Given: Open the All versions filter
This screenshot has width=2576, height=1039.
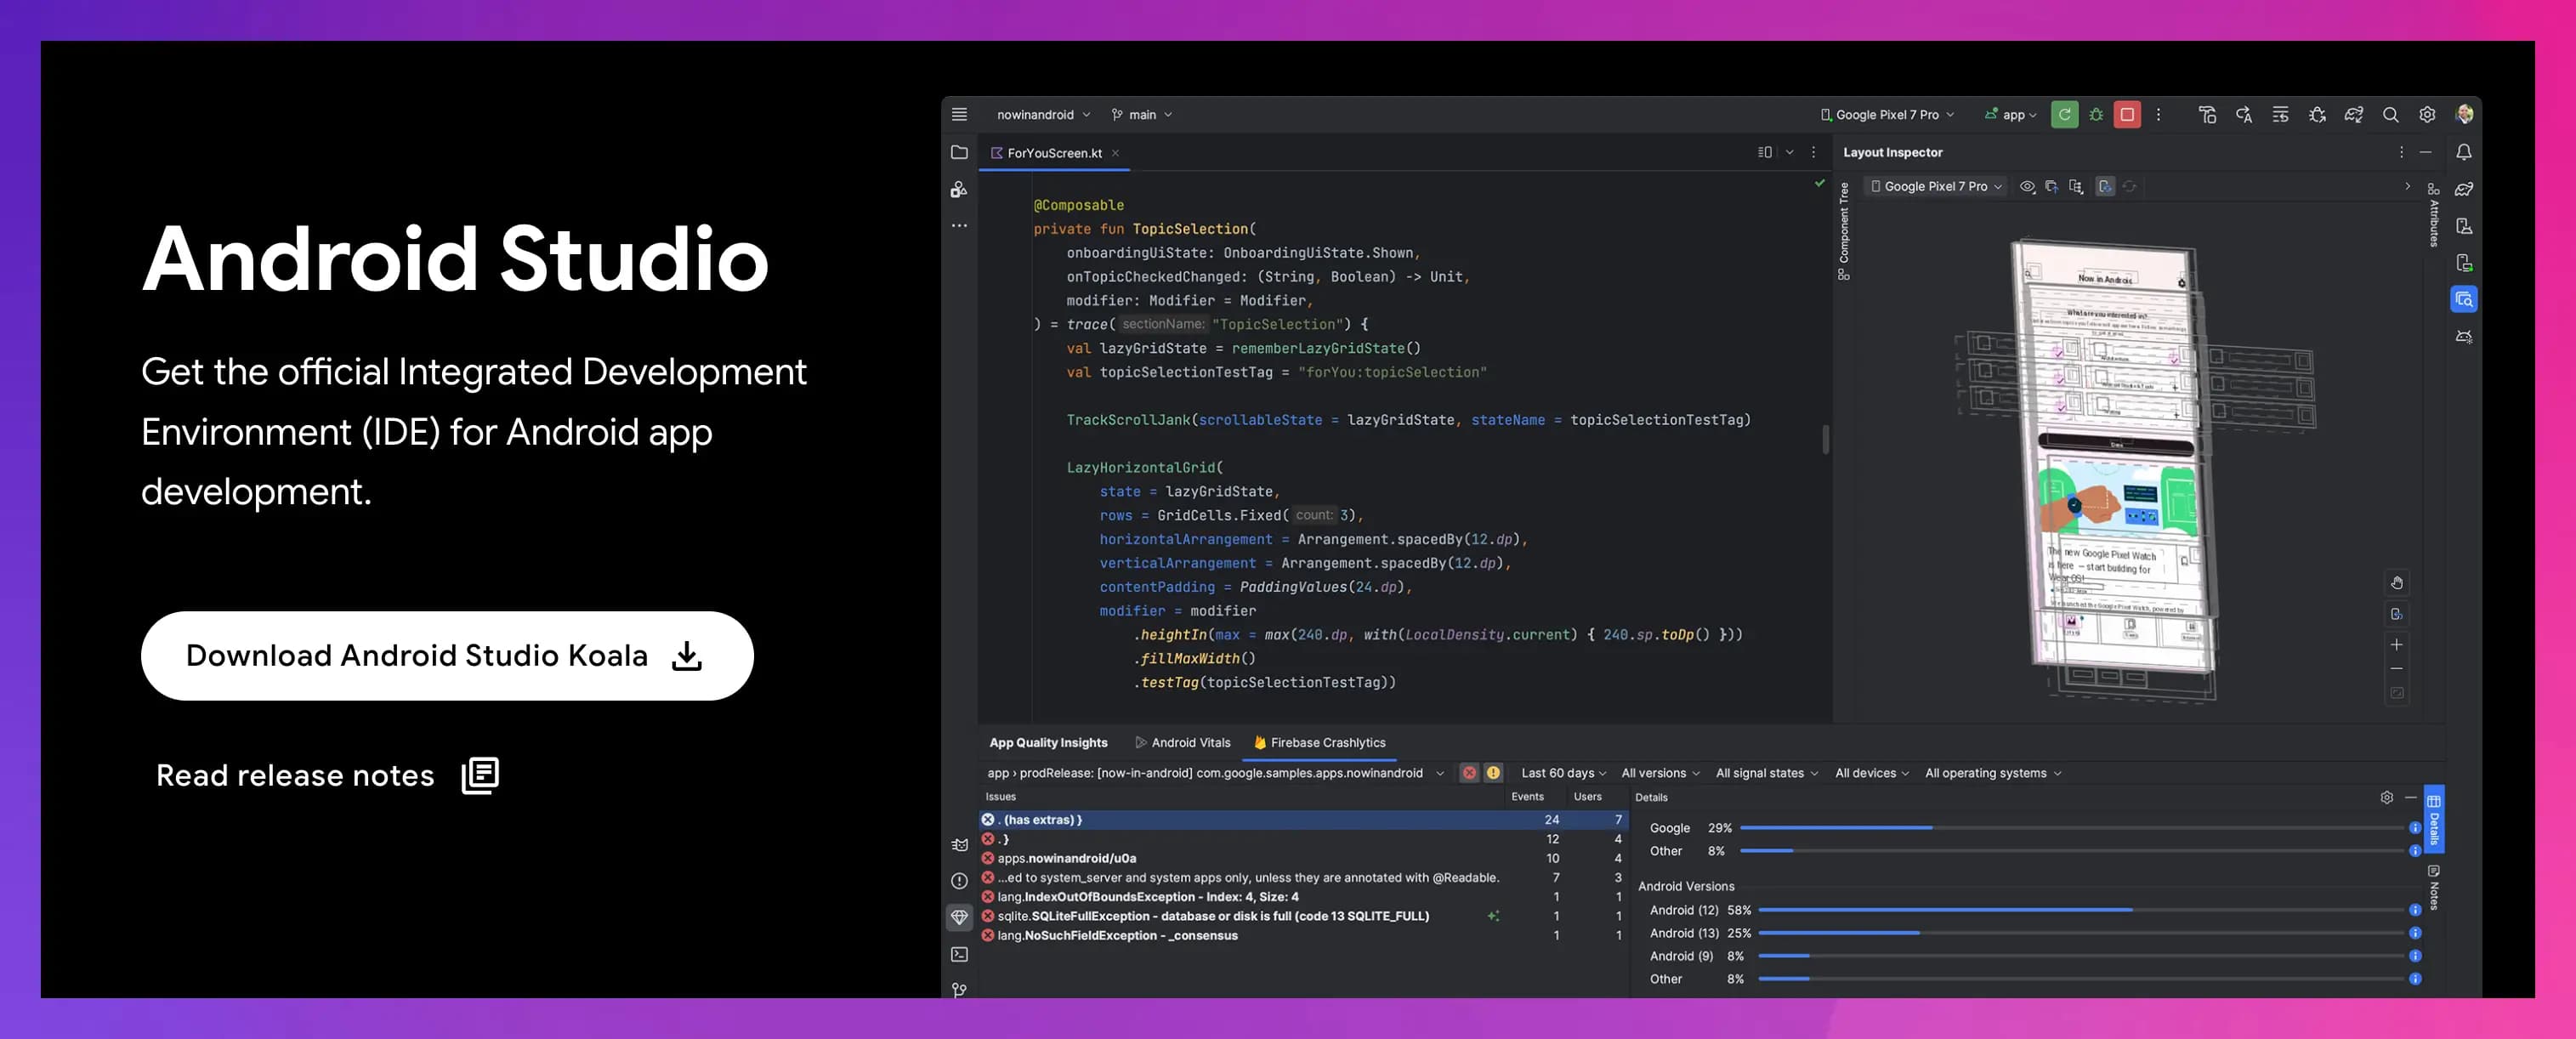Looking at the screenshot, I should (1660, 773).
